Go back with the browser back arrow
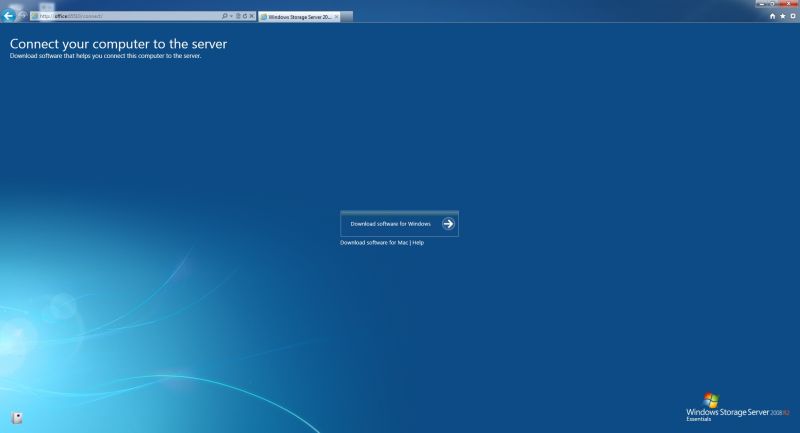 8,16
